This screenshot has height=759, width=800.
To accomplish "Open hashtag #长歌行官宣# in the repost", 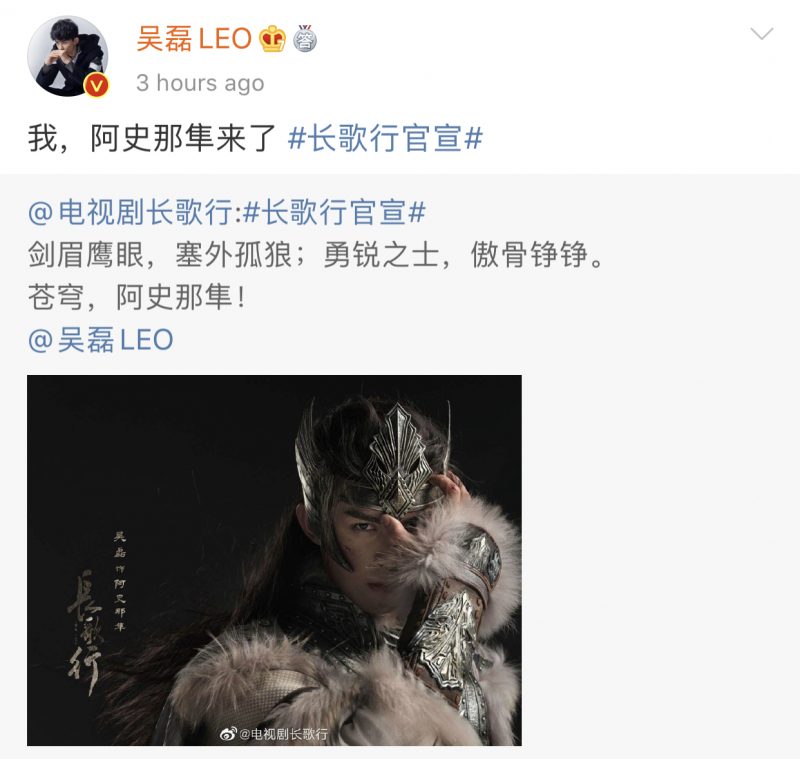I will 334,212.
